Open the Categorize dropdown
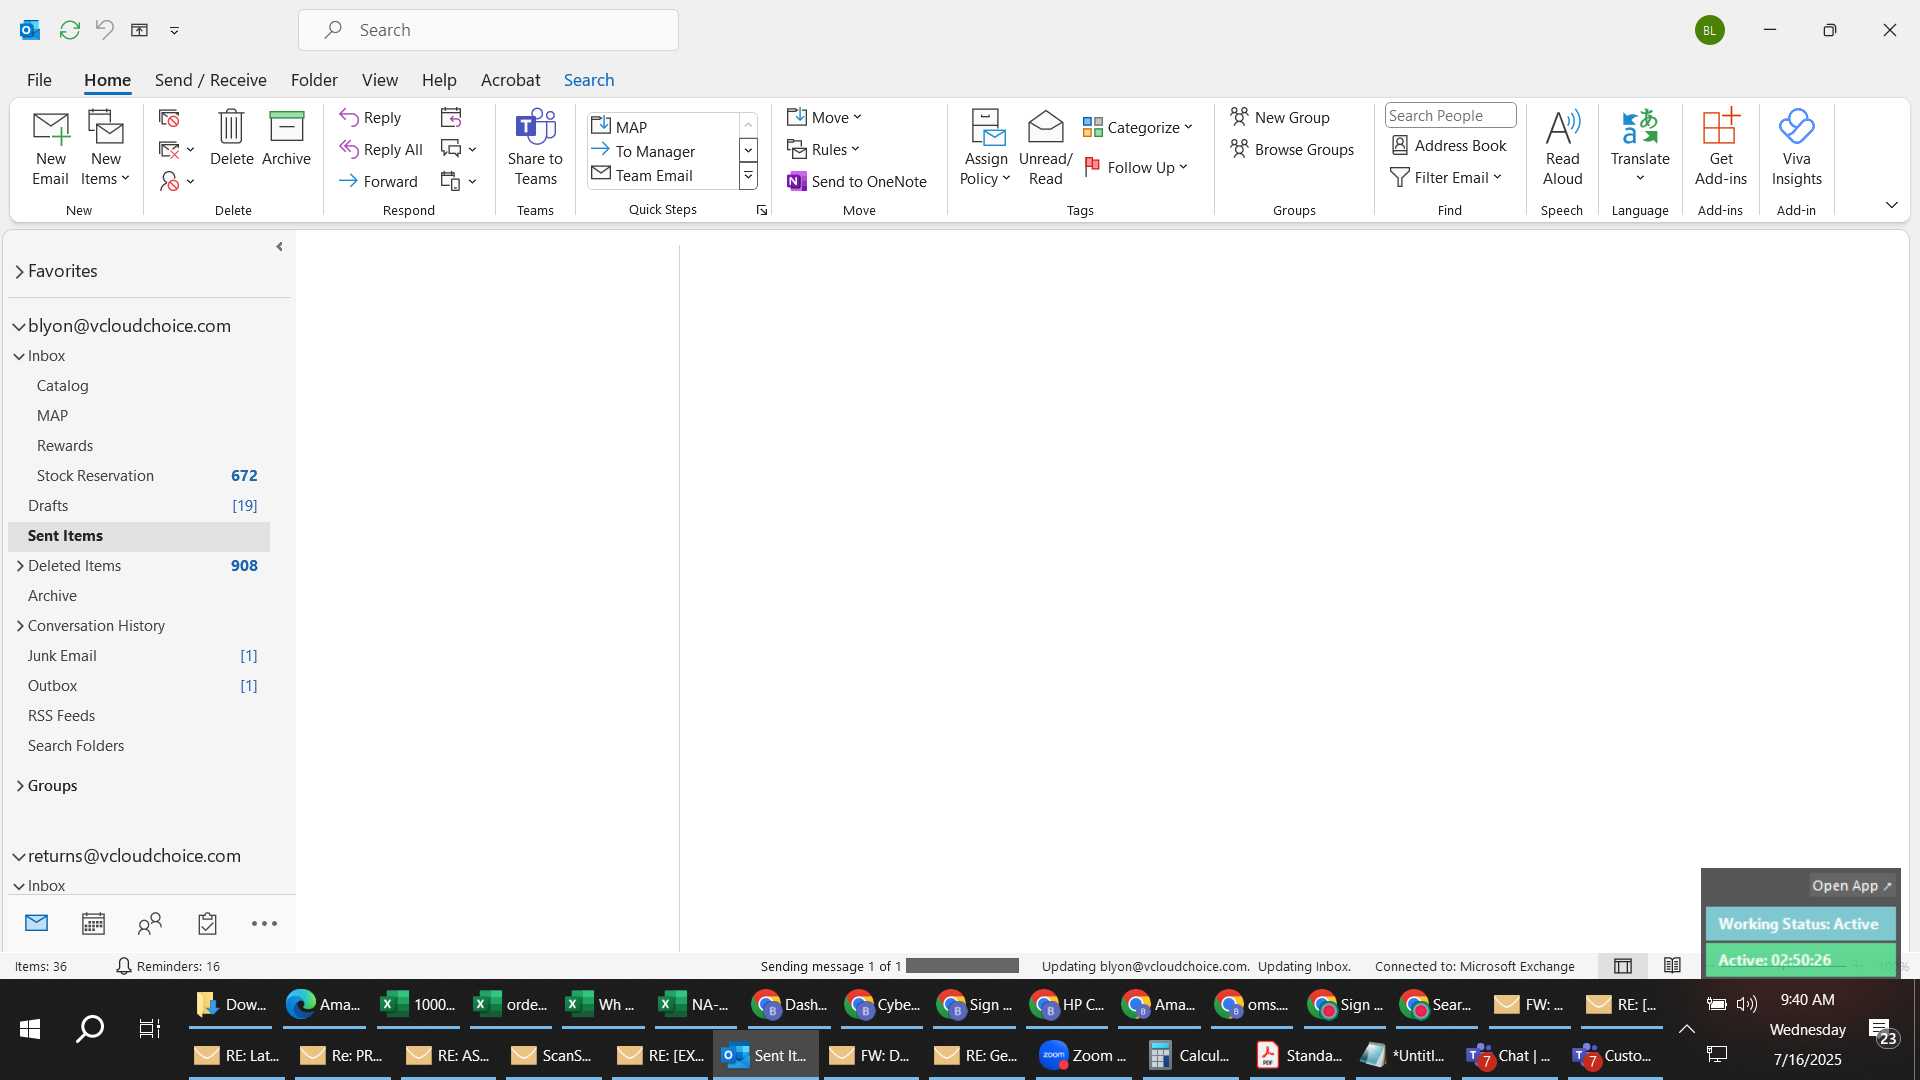 coord(1138,127)
